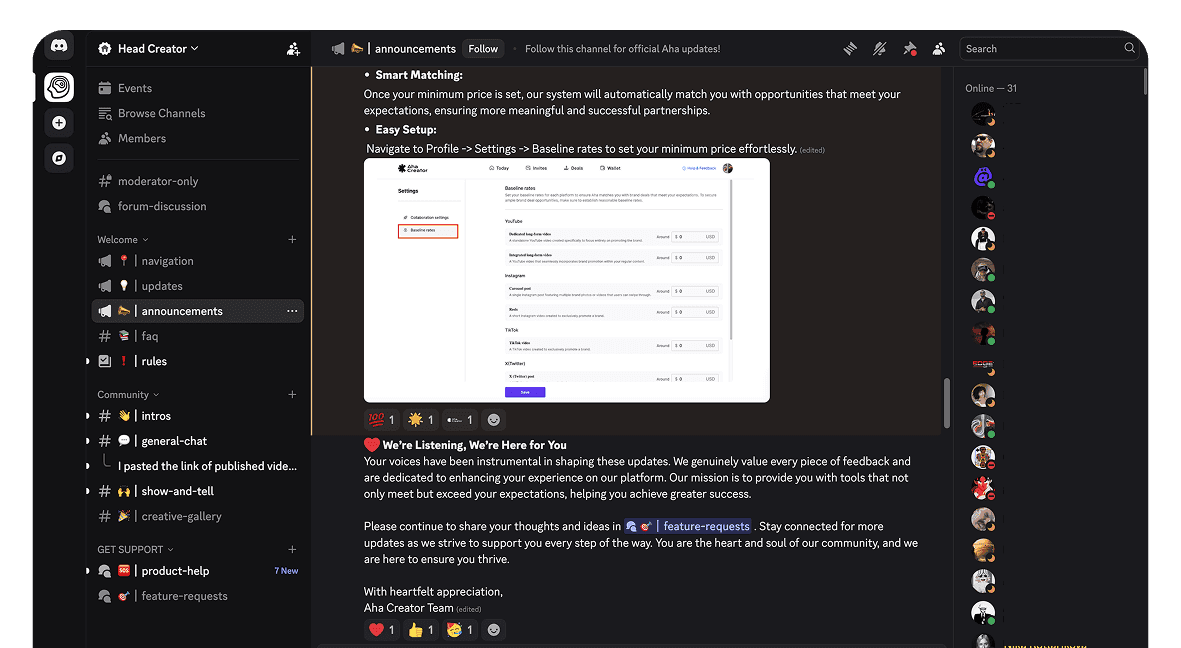Click the Follow button in channel header
Image resolution: width=1181 pixels, height=648 pixels.
483,49
